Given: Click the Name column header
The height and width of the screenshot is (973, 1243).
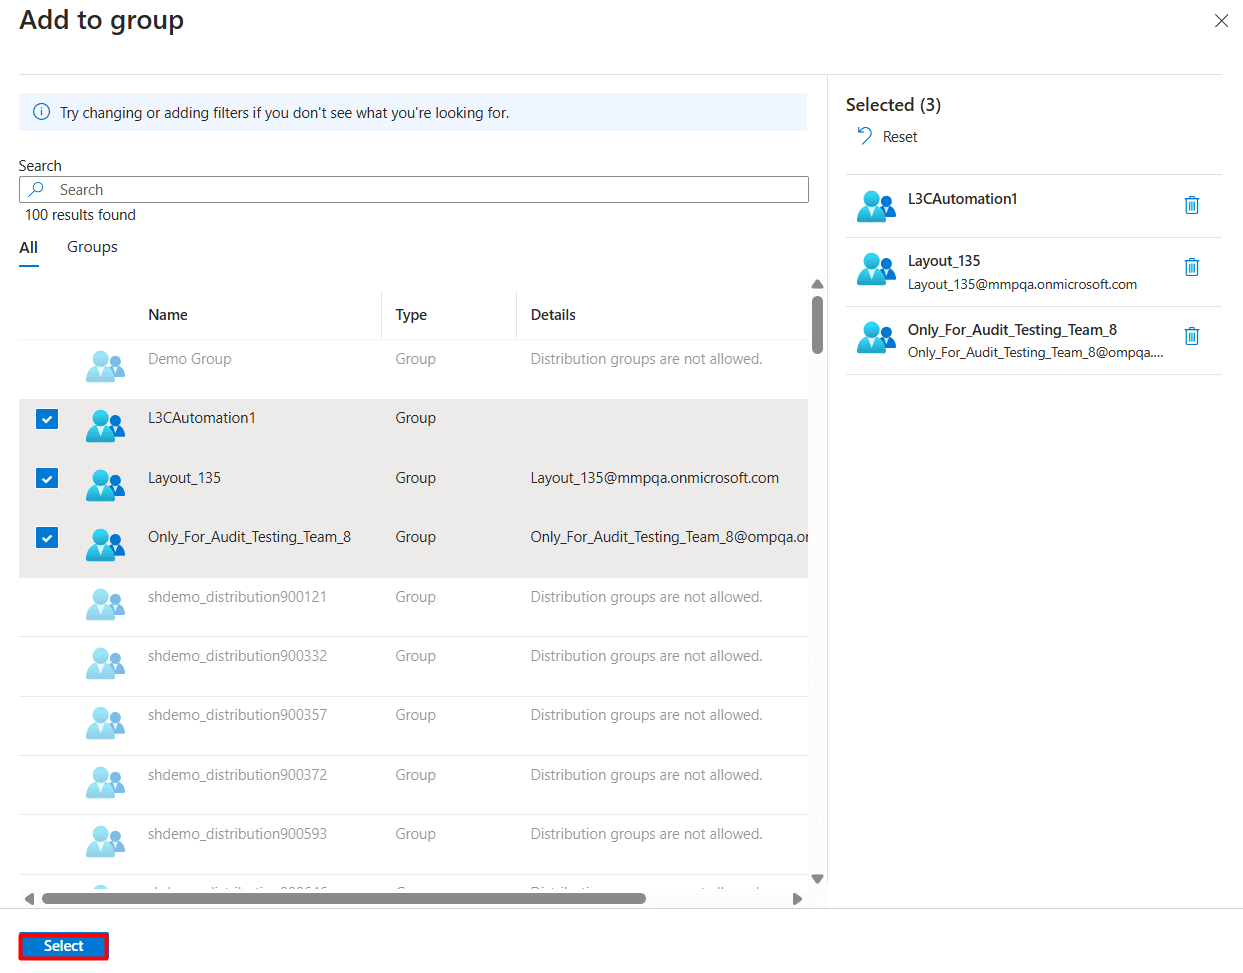Looking at the screenshot, I should coord(167,314).
